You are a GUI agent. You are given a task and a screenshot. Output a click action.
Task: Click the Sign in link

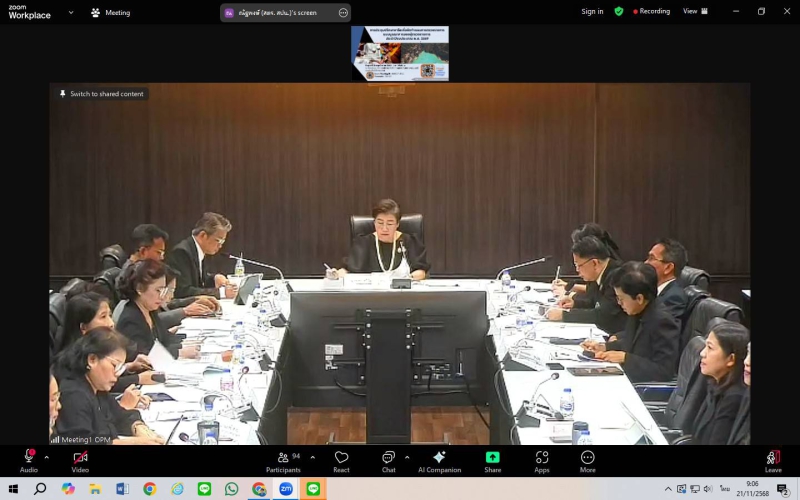[592, 12]
